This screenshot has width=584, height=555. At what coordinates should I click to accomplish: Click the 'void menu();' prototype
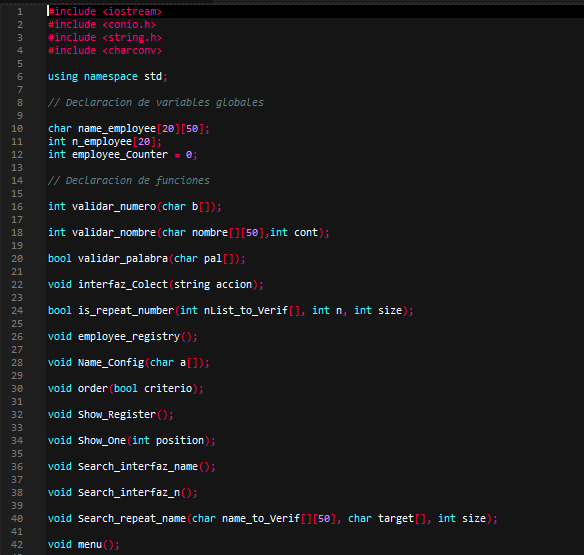click(x=84, y=545)
